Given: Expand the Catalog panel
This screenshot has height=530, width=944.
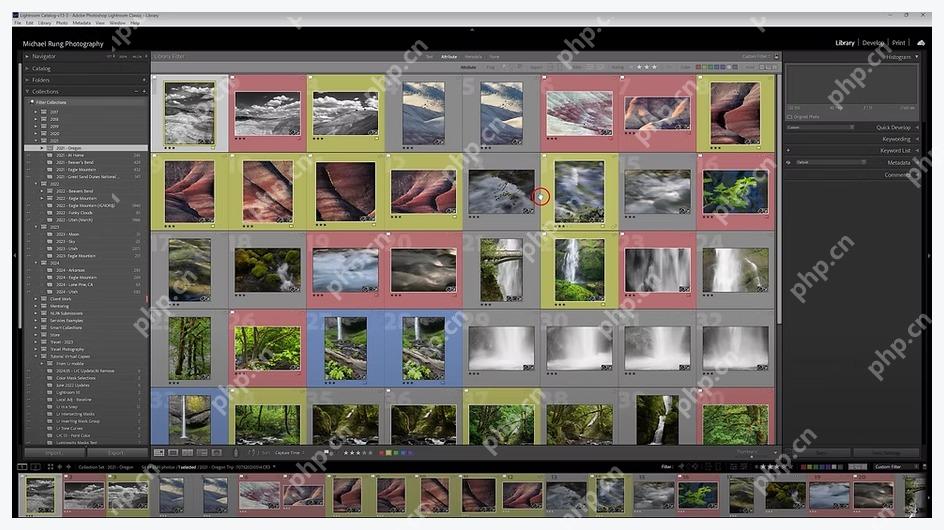Looking at the screenshot, I should pyautogui.click(x=27, y=69).
